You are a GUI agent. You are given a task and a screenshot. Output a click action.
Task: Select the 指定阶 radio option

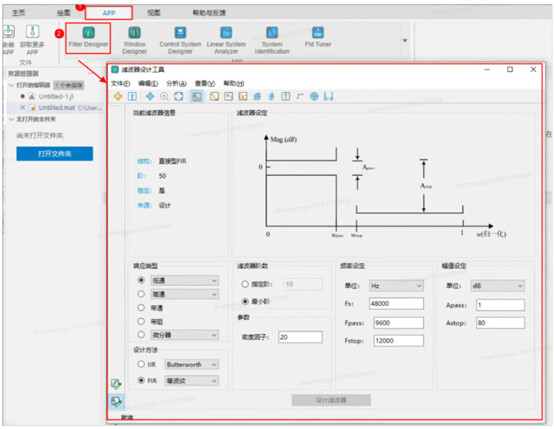(x=245, y=284)
